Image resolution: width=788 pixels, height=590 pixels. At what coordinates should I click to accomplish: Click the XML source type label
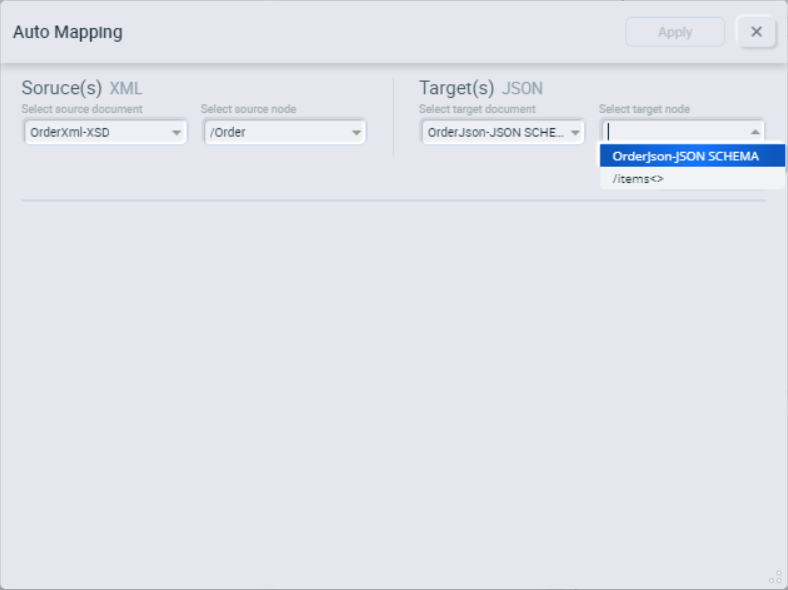tap(126, 89)
